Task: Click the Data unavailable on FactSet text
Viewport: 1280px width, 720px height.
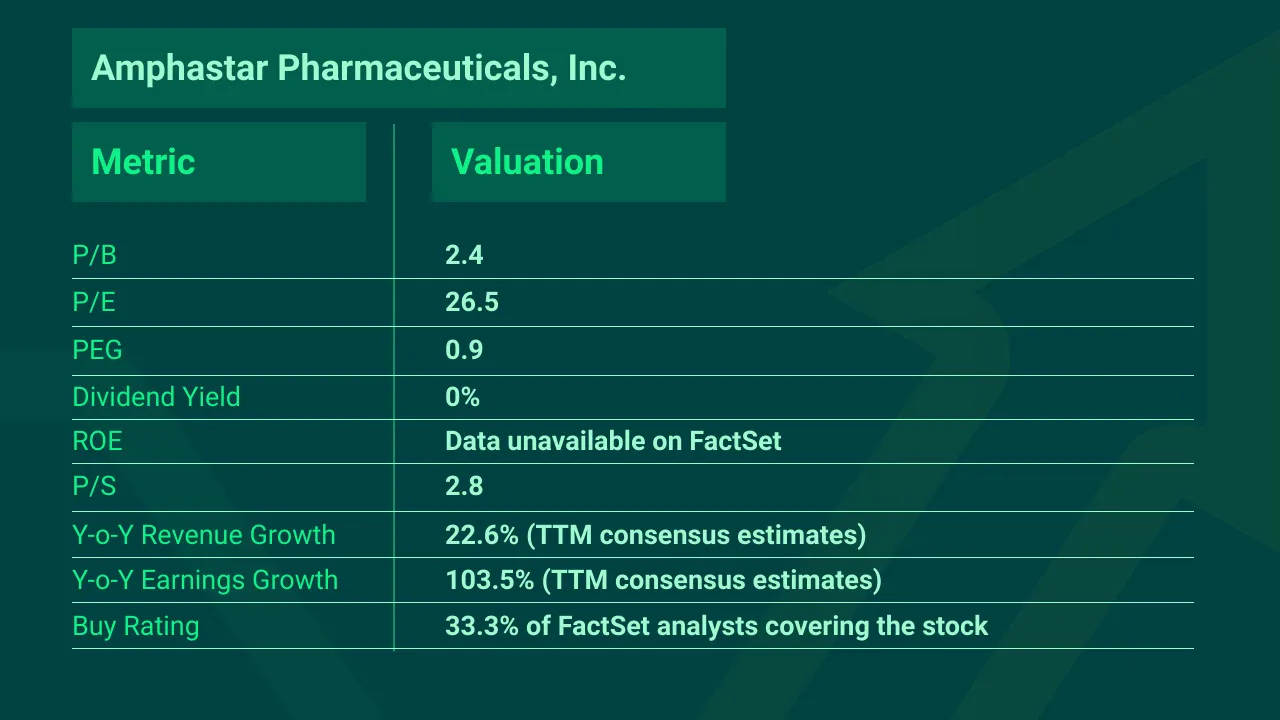Action: point(613,441)
